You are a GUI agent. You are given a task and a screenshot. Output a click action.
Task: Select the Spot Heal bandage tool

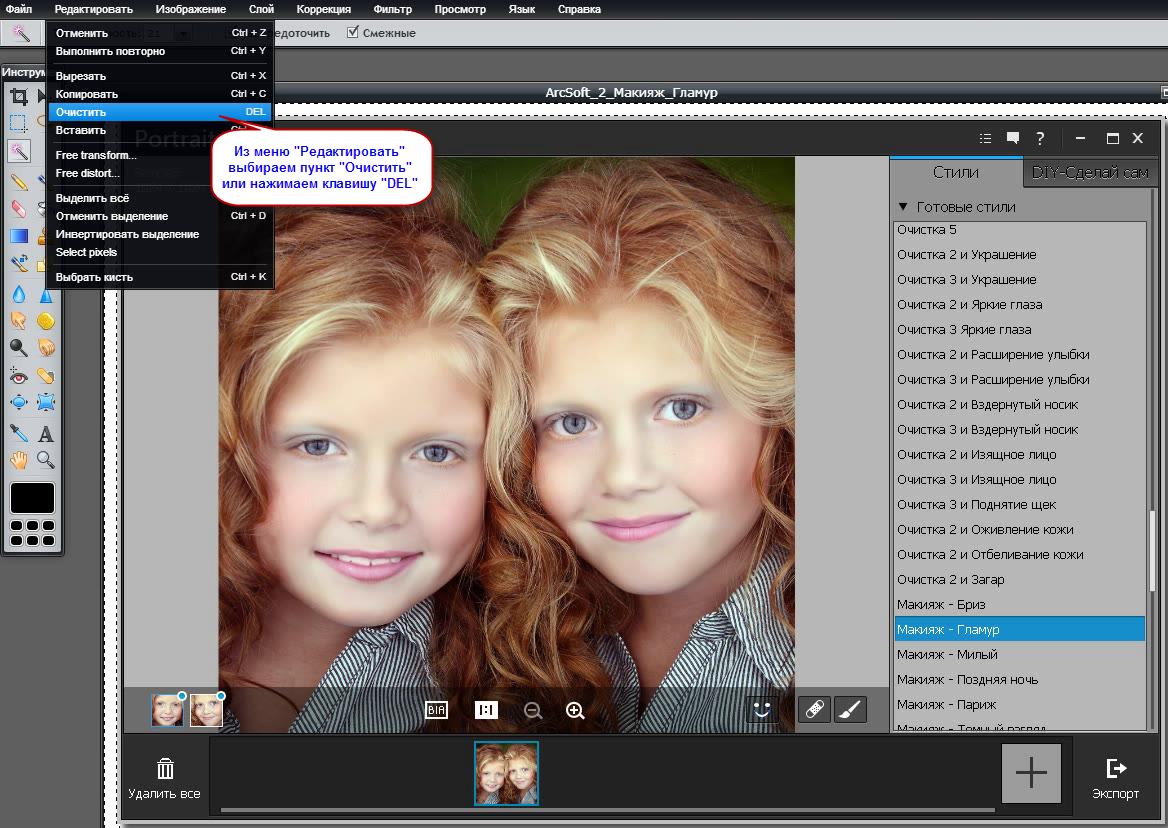(x=45, y=376)
